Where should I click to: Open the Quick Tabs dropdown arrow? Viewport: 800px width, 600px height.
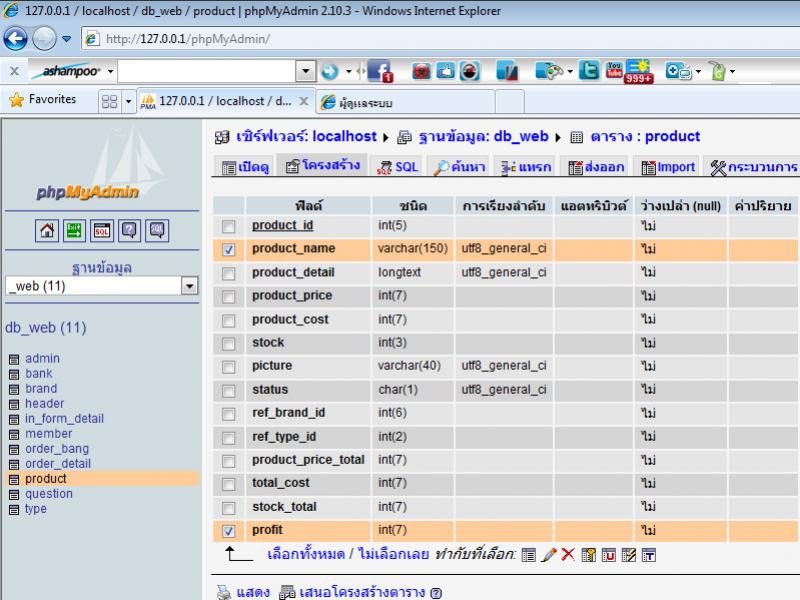pos(128,101)
